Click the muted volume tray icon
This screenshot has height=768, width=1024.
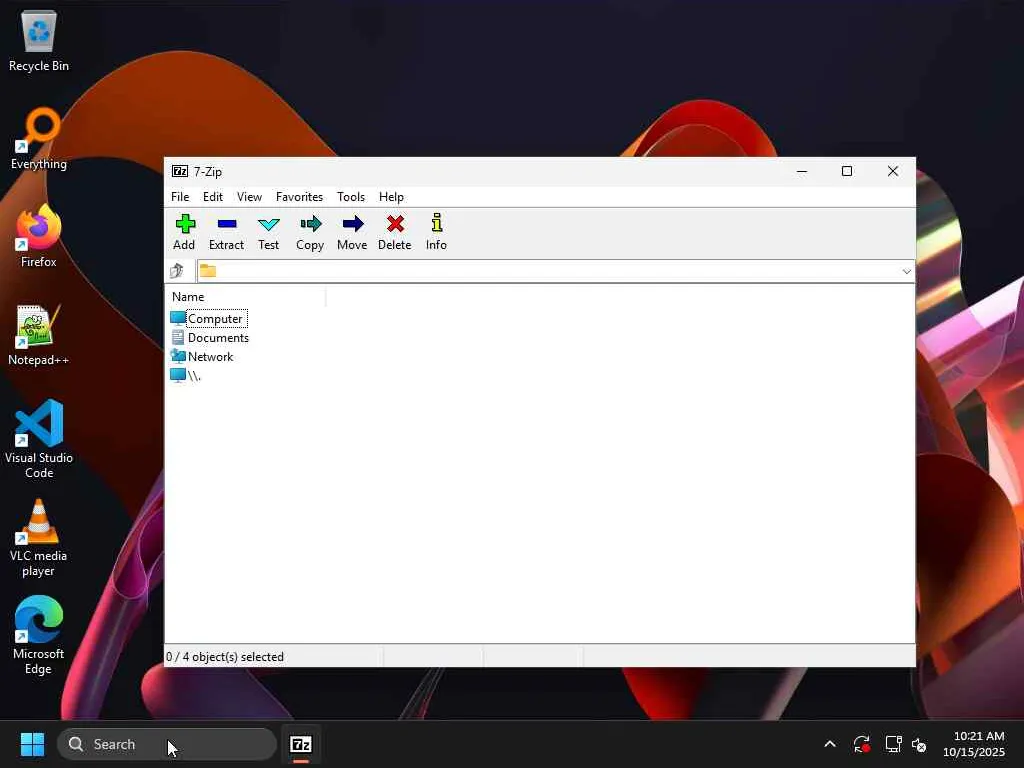[919, 744]
